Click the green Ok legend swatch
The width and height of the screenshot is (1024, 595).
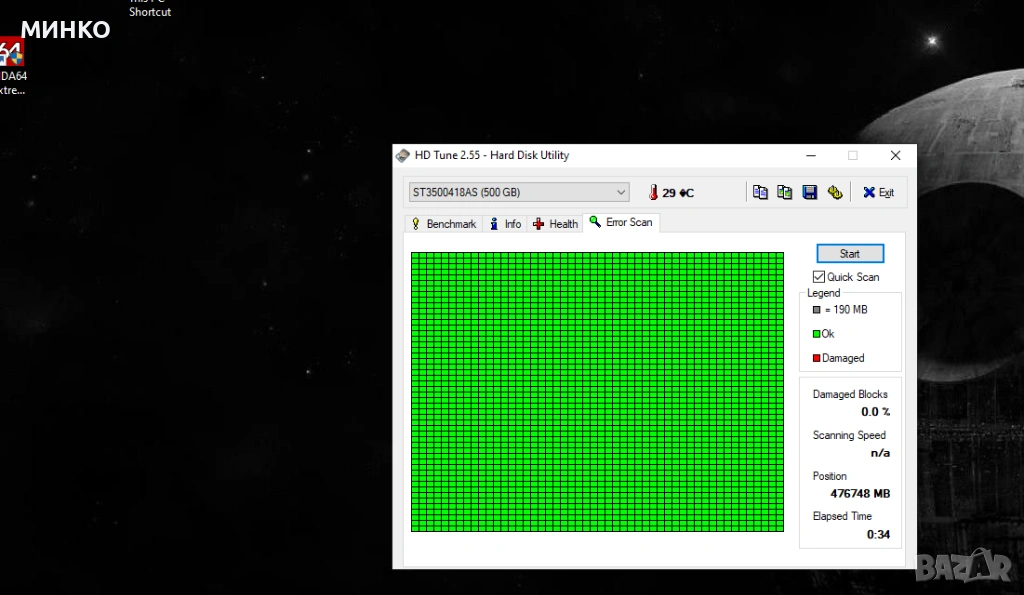click(816, 334)
